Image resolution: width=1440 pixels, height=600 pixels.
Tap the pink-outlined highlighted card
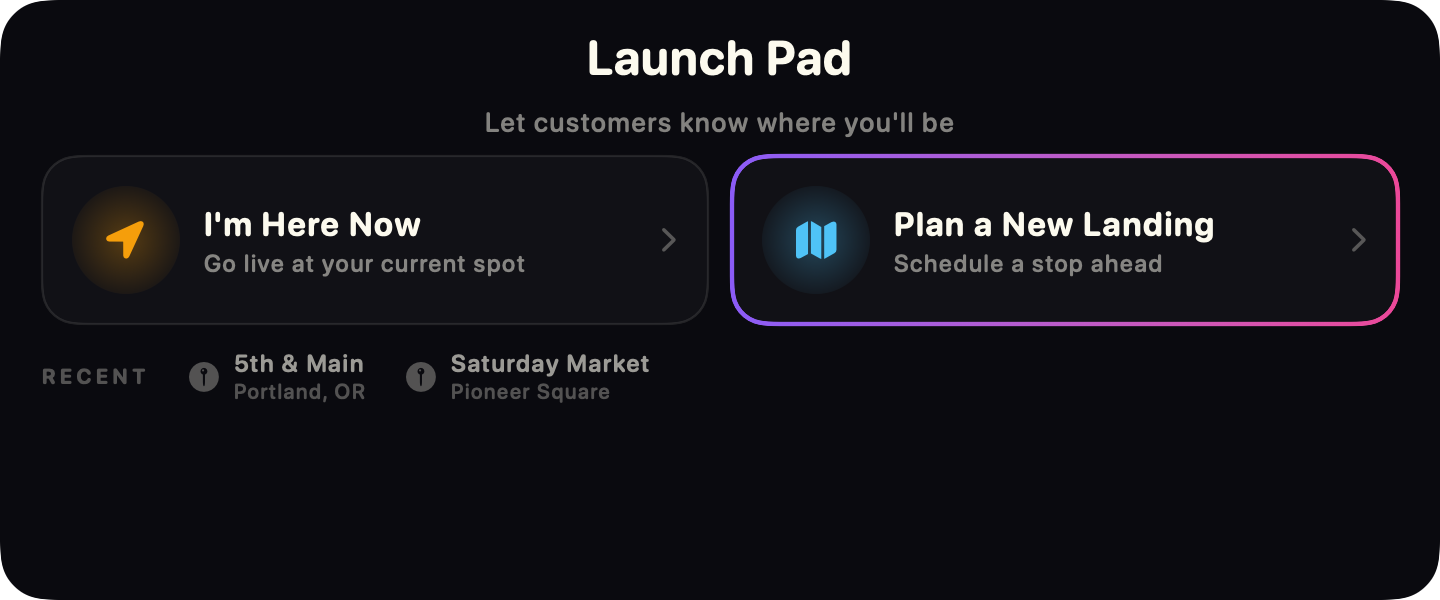point(1065,240)
